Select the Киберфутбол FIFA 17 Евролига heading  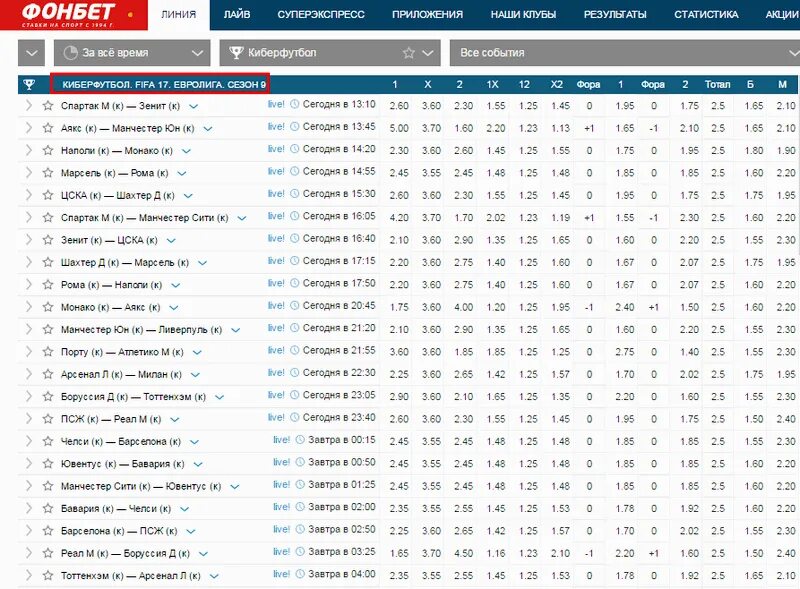pos(164,85)
